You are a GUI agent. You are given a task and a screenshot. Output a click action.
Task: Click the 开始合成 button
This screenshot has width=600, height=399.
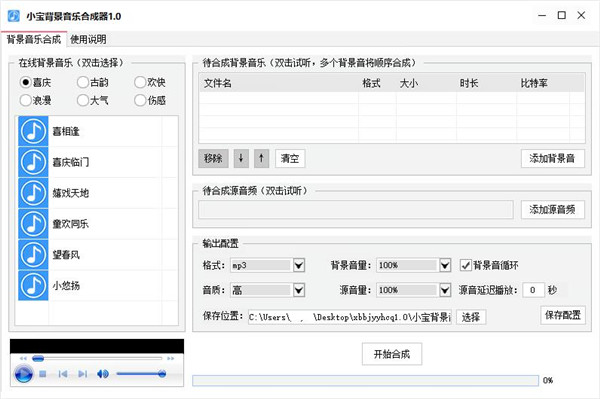[392, 354]
